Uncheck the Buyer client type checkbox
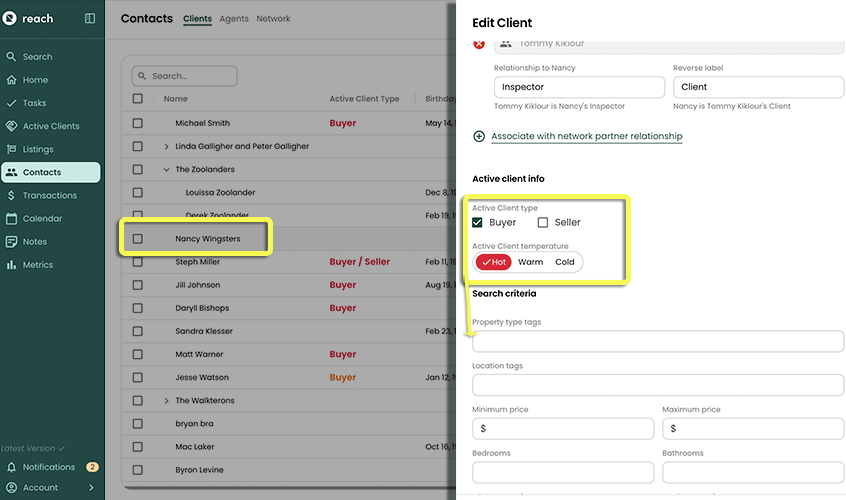The width and height of the screenshot is (846, 500). pos(478,222)
